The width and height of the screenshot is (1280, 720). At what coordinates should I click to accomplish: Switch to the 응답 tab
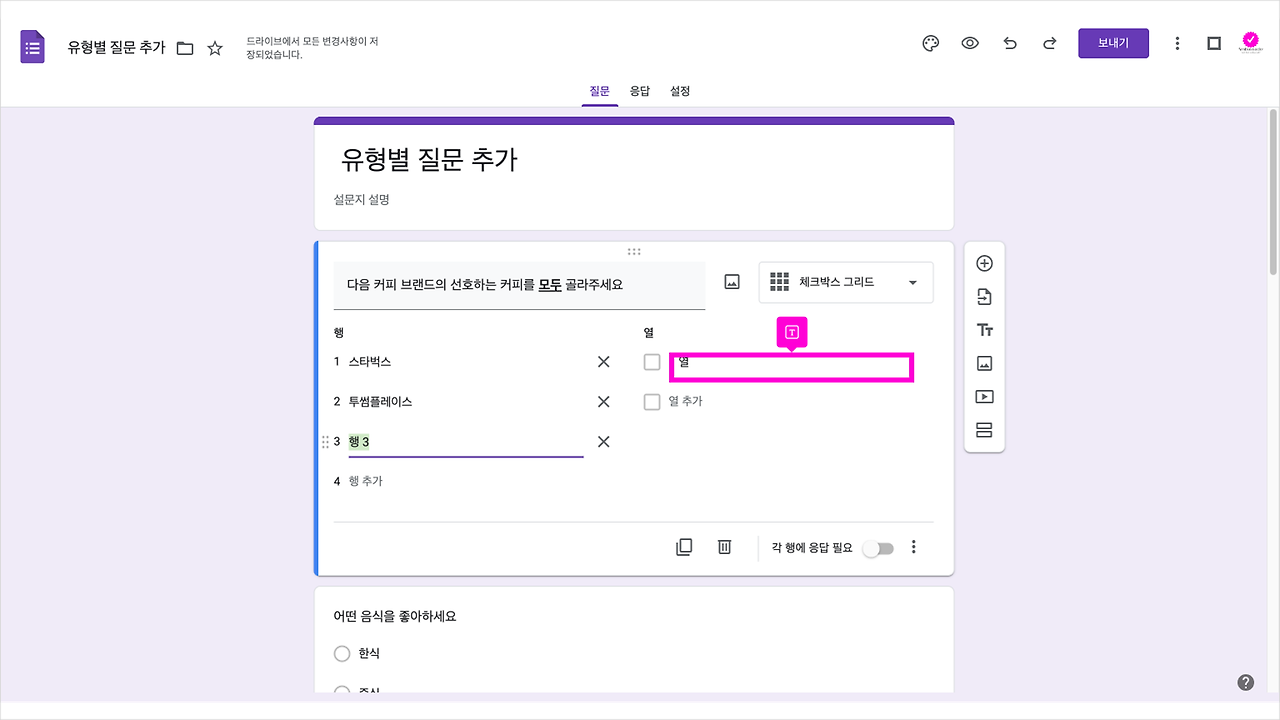pyautogui.click(x=640, y=90)
